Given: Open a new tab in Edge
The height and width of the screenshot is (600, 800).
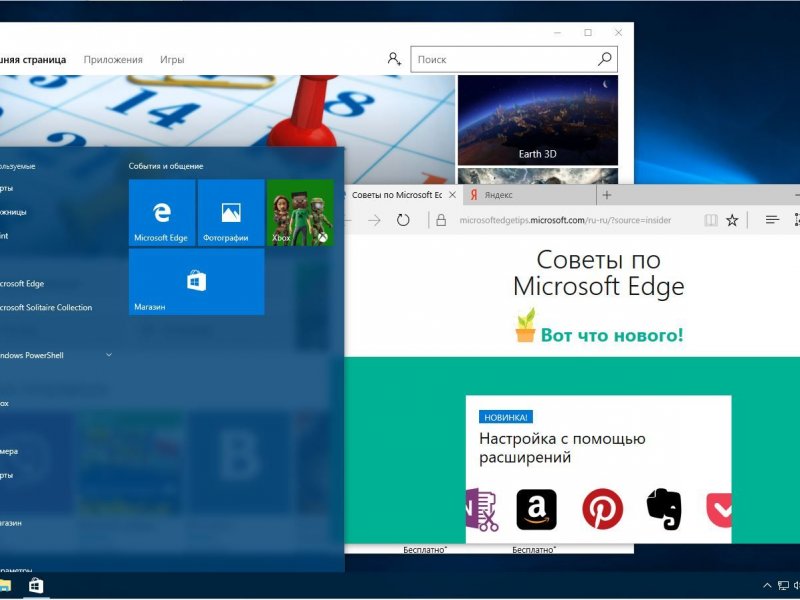Looking at the screenshot, I should coord(607,195).
